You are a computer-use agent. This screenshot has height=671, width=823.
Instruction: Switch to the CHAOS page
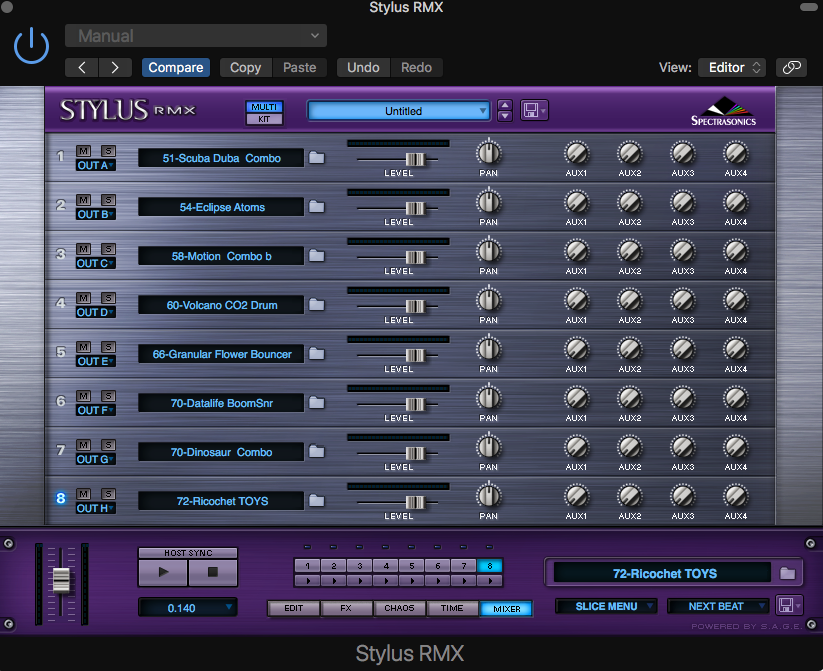399,608
